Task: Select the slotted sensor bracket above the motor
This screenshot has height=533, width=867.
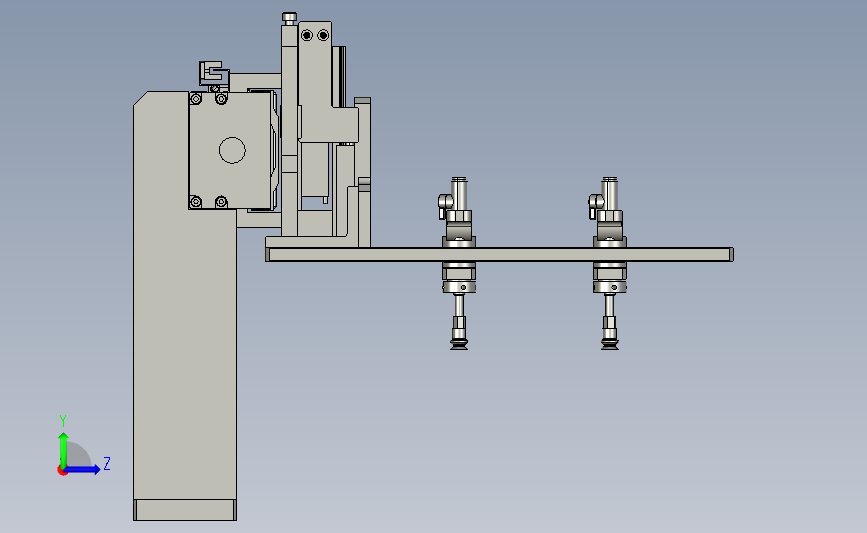Action: [214, 74]
